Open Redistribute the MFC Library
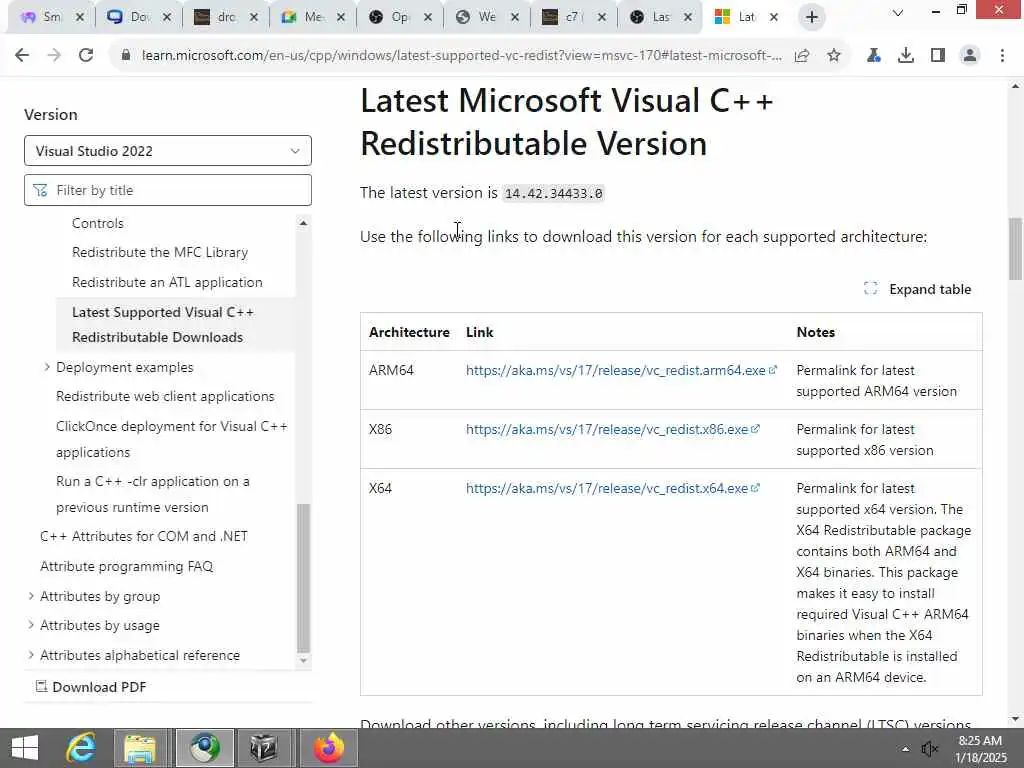Viewport: 1024px width, 768px height. click(160, 252)
